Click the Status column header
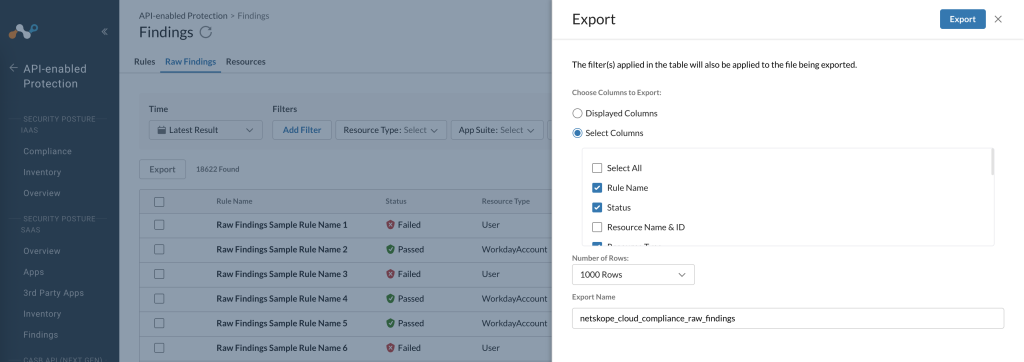The height and width of the screenshot is (362, 1024). pyautogui.click(x=396, y=201)
